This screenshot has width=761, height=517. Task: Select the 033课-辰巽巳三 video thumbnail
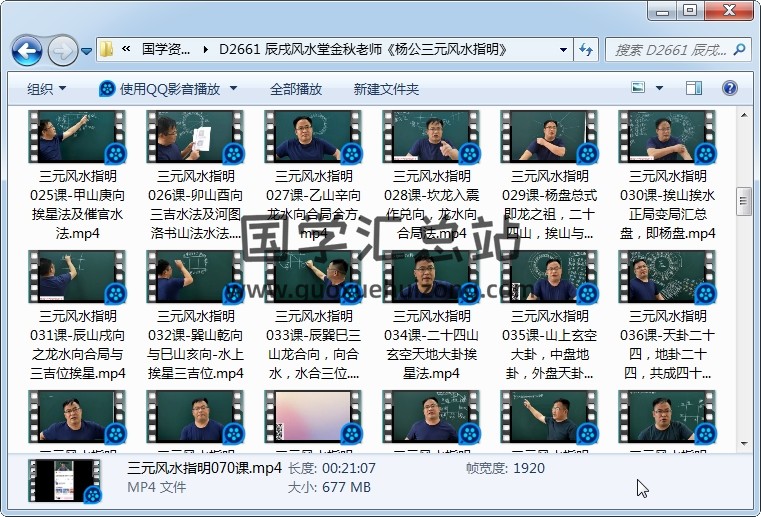pos(314,277)
